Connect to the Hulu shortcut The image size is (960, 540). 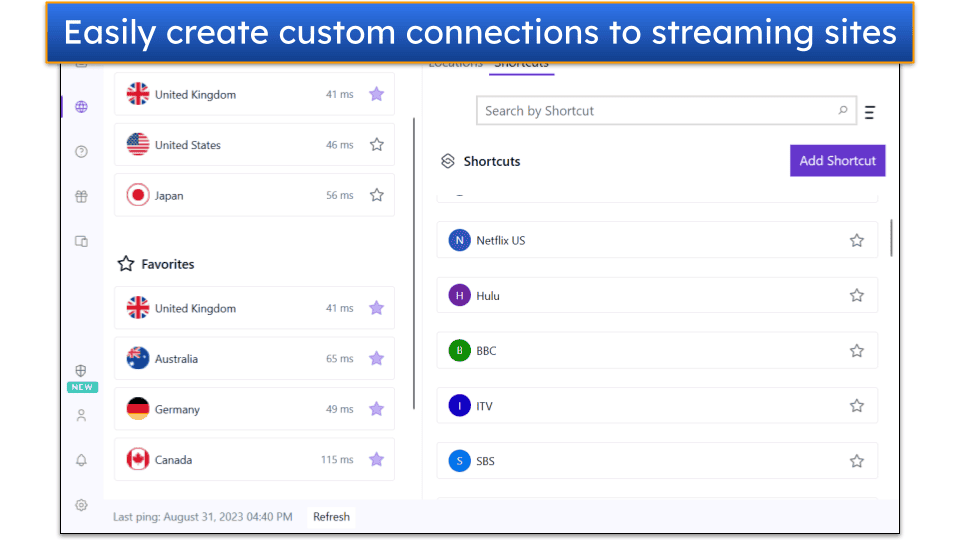pos(640,296)
